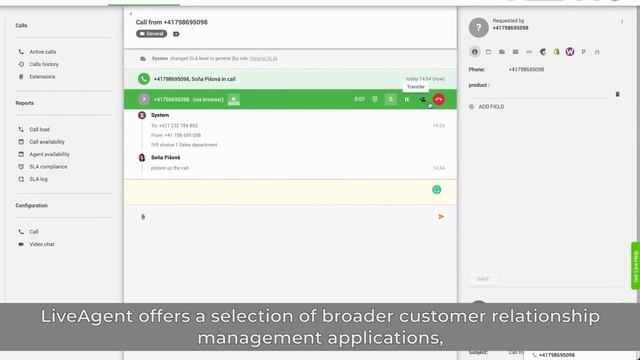The width and height of the screenshot is (640, 360).
Task: Open Active calls in the sidebar
Action: [42, 52]
